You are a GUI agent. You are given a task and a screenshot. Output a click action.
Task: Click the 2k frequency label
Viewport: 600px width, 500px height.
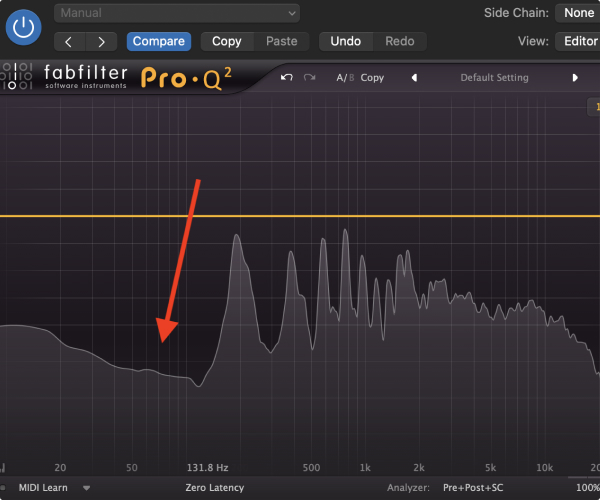pyautogui.click(x=419, y=467)
